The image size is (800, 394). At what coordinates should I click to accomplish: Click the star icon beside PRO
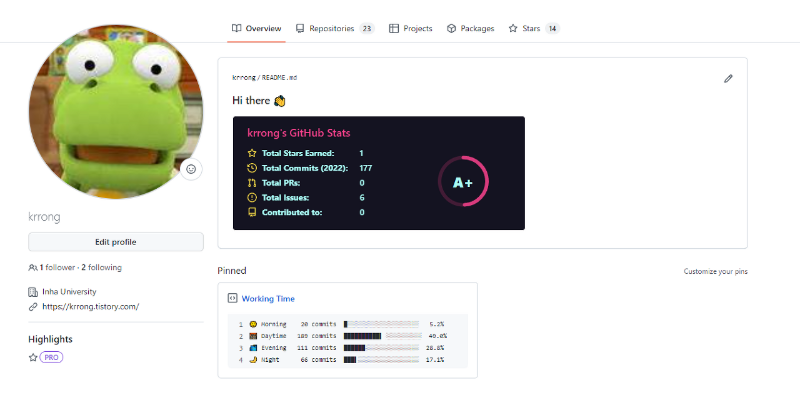click(x=33, y=358)
